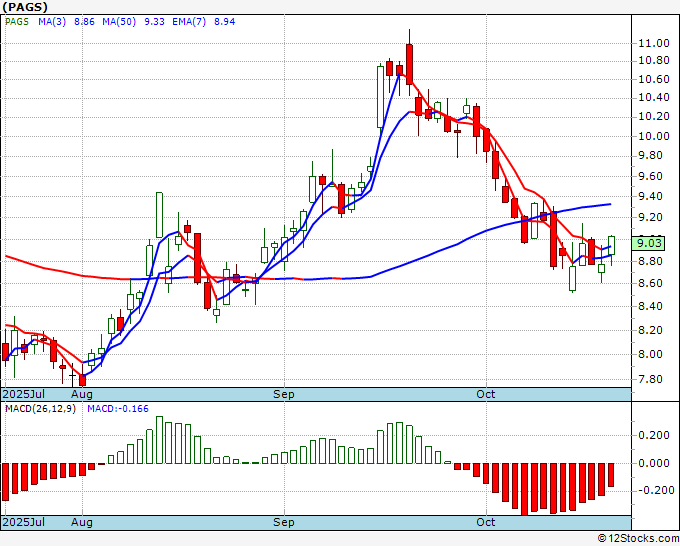Click the -0.200 MACD axis label
Viewport: 680px width, 546px height.
coord(654,490)
